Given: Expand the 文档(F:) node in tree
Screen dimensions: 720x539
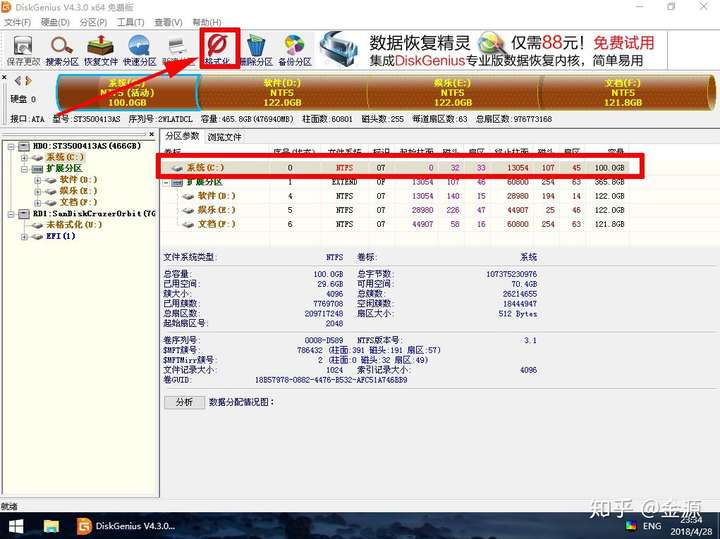Looking at the screenshot, I should click(38, 202).
